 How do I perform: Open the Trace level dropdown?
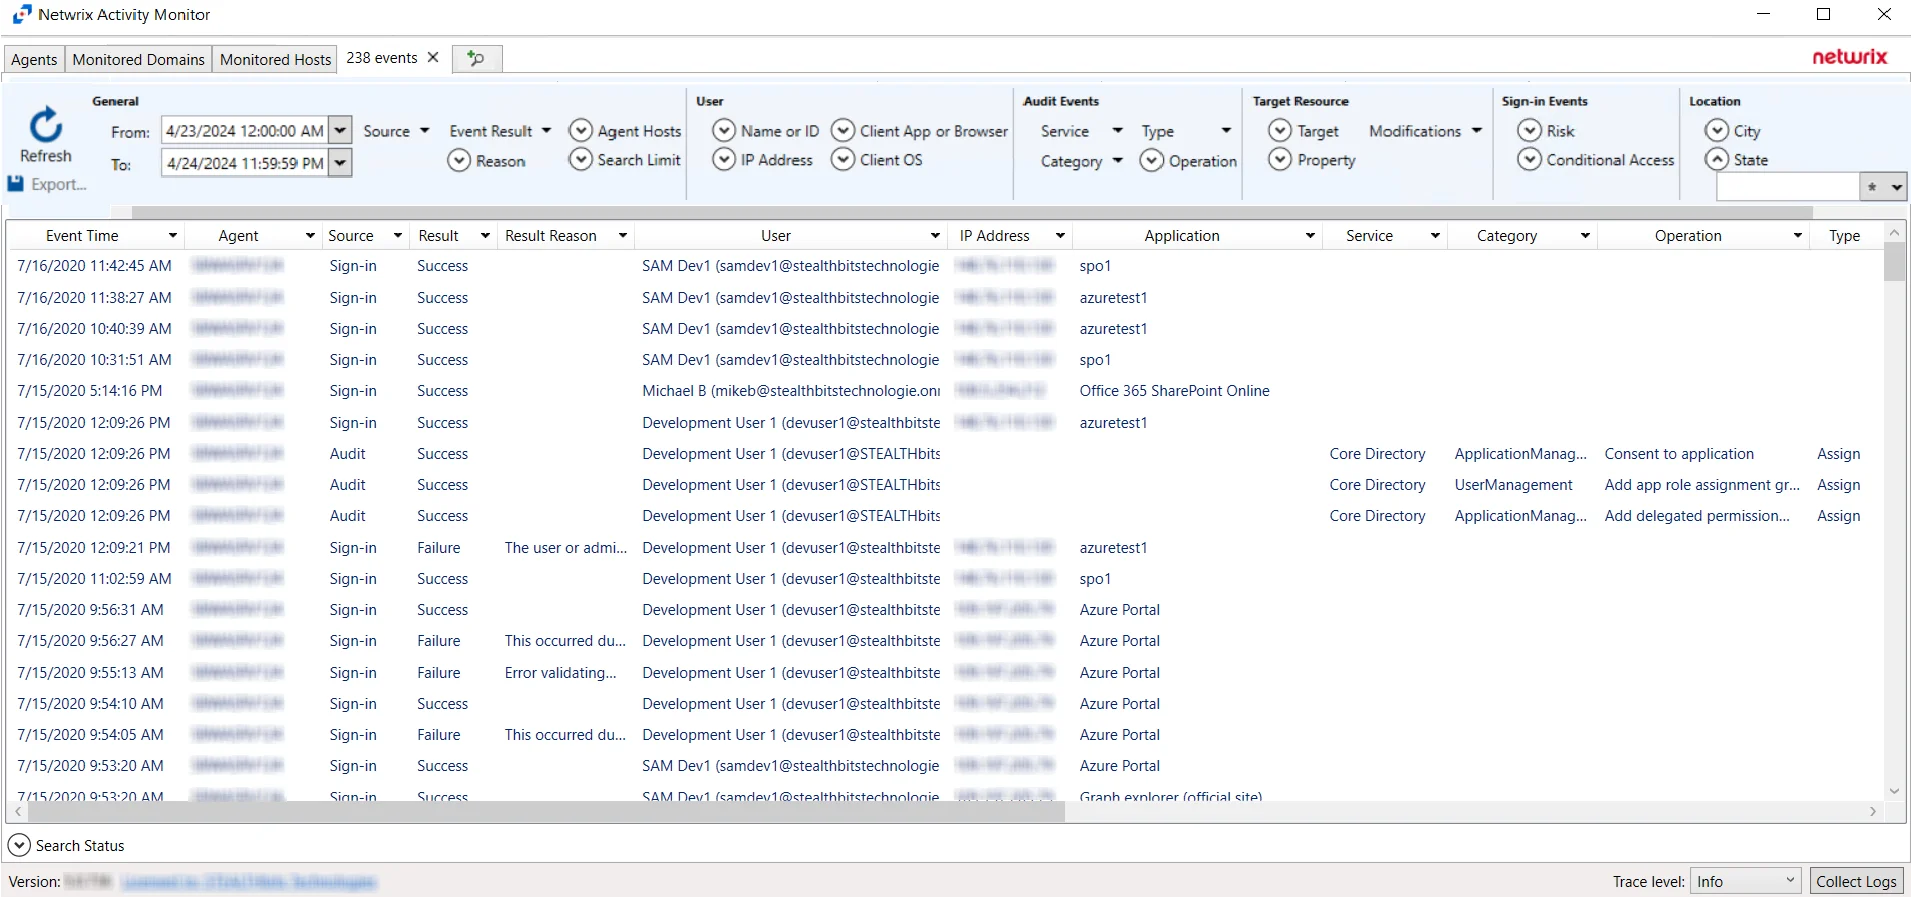(1744, 881)
